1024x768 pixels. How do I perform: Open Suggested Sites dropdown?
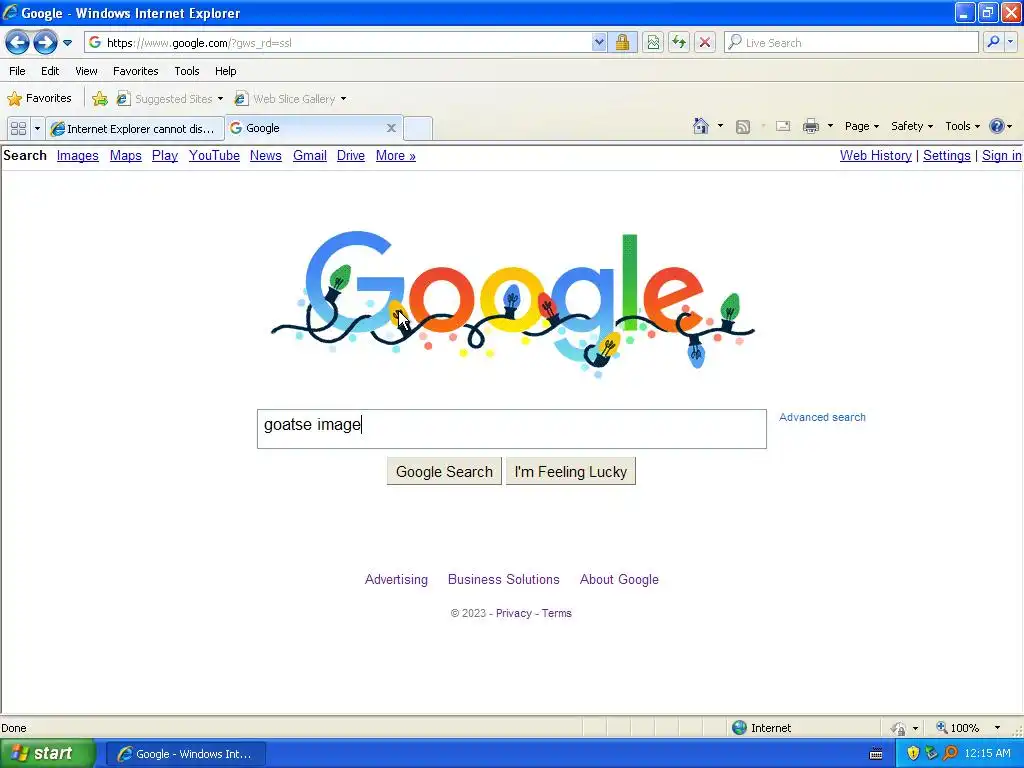pos(170,99)
